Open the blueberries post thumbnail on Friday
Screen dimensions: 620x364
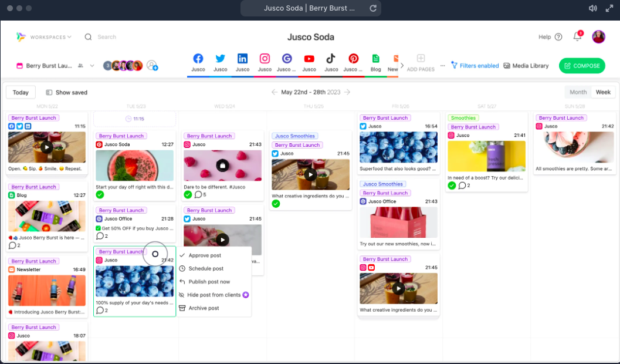pyautogui.click(x=399, y=147)
